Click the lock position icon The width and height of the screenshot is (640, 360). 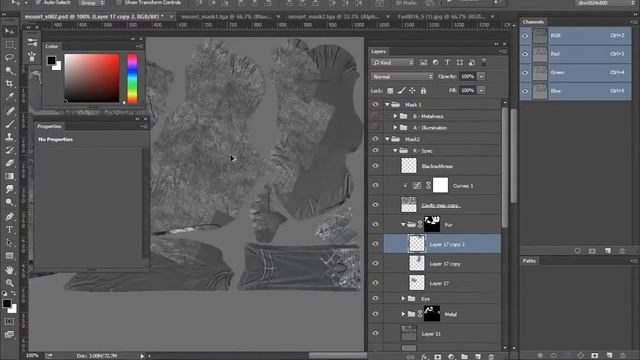(412, 91)
